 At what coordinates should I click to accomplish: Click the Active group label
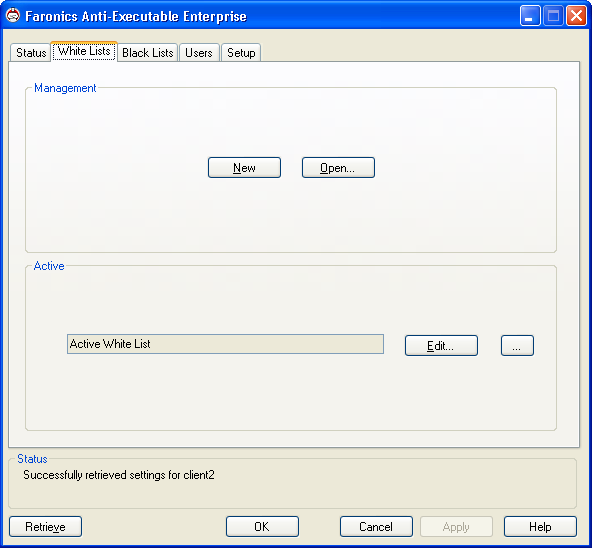49,266
